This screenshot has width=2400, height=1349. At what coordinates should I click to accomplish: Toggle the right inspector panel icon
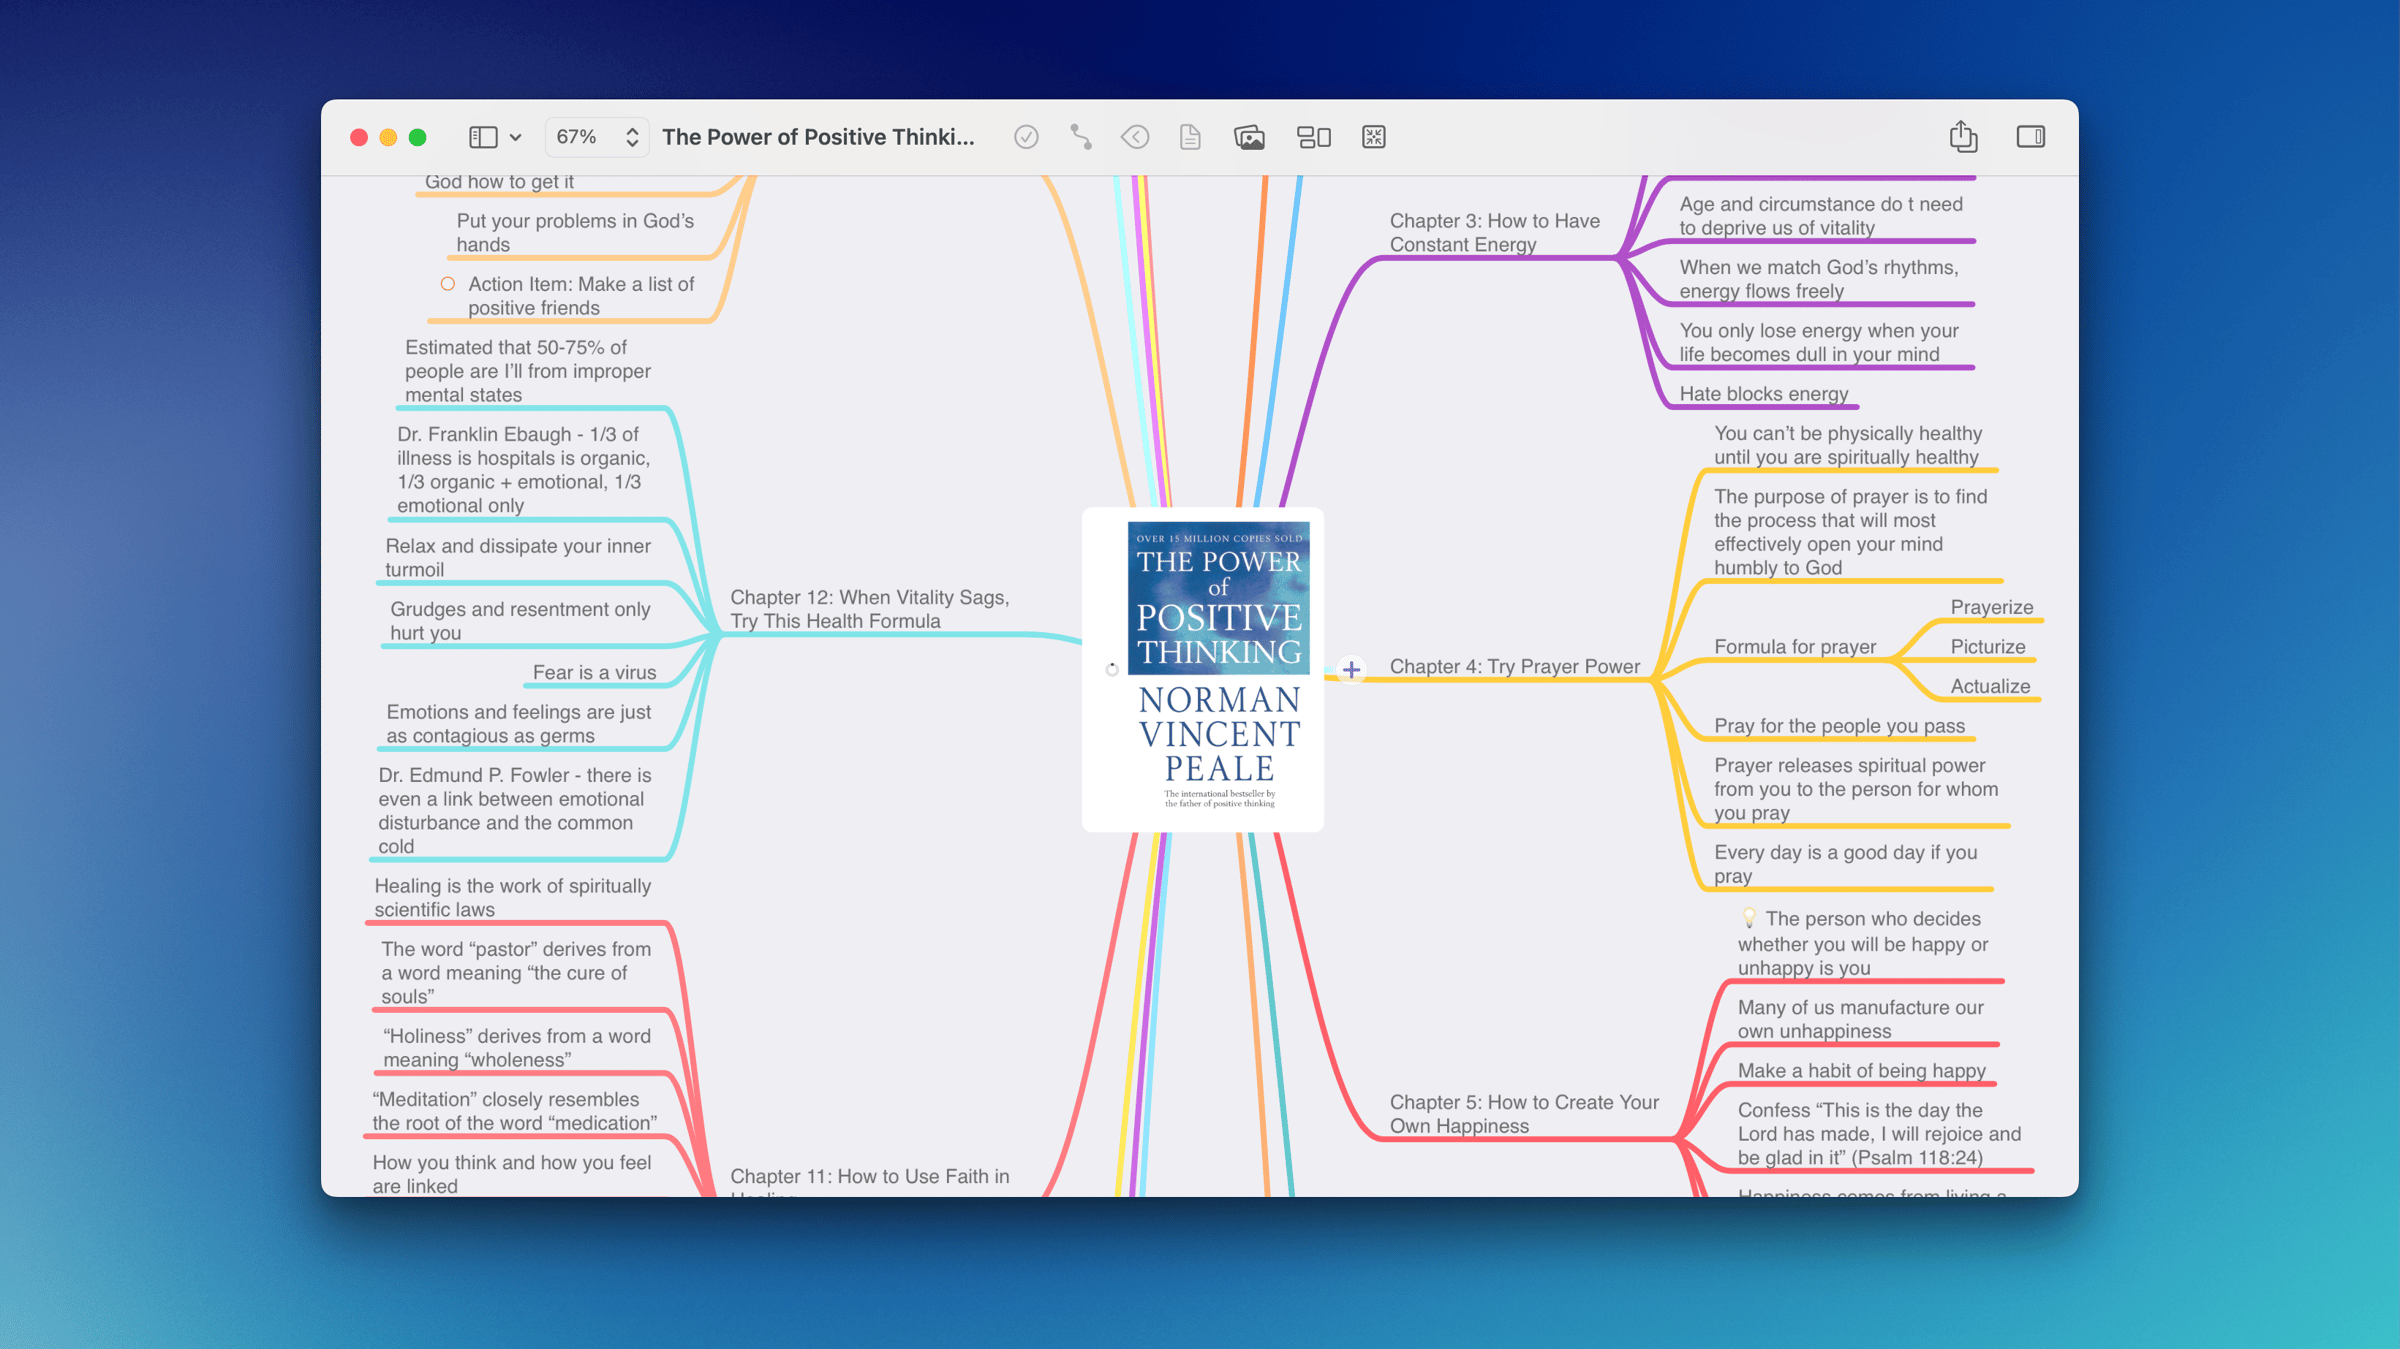(x=2030, y=137)
